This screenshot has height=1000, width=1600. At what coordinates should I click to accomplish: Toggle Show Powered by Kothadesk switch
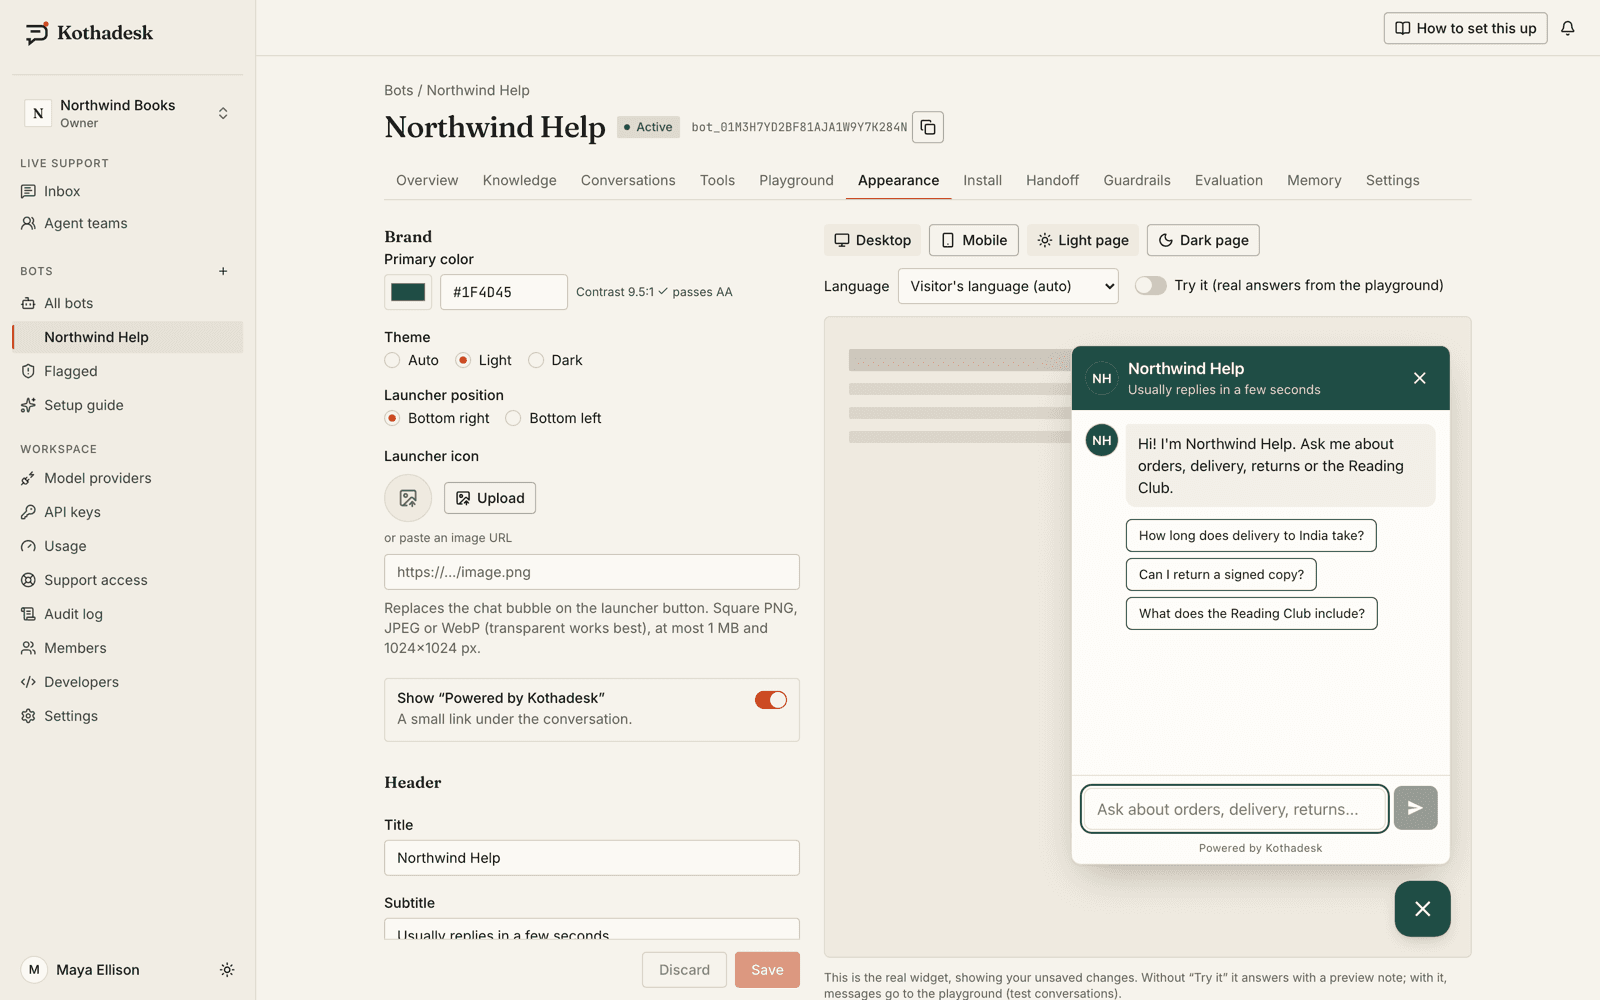[x=771, y=700]
